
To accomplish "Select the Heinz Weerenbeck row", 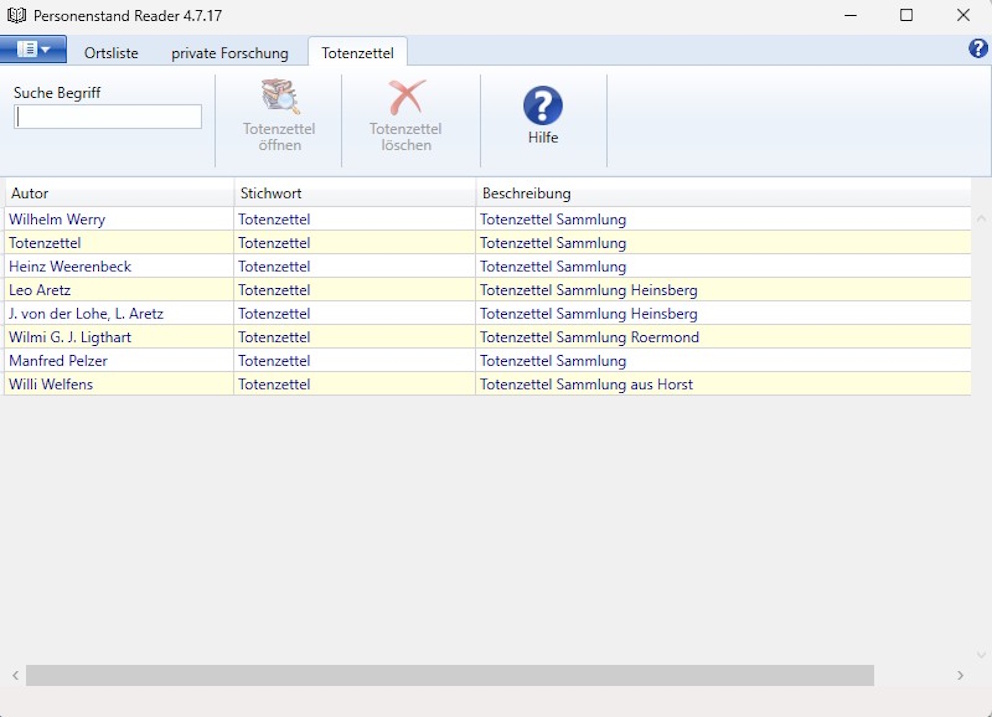I will pyautogui.click(x=488, y=266).
